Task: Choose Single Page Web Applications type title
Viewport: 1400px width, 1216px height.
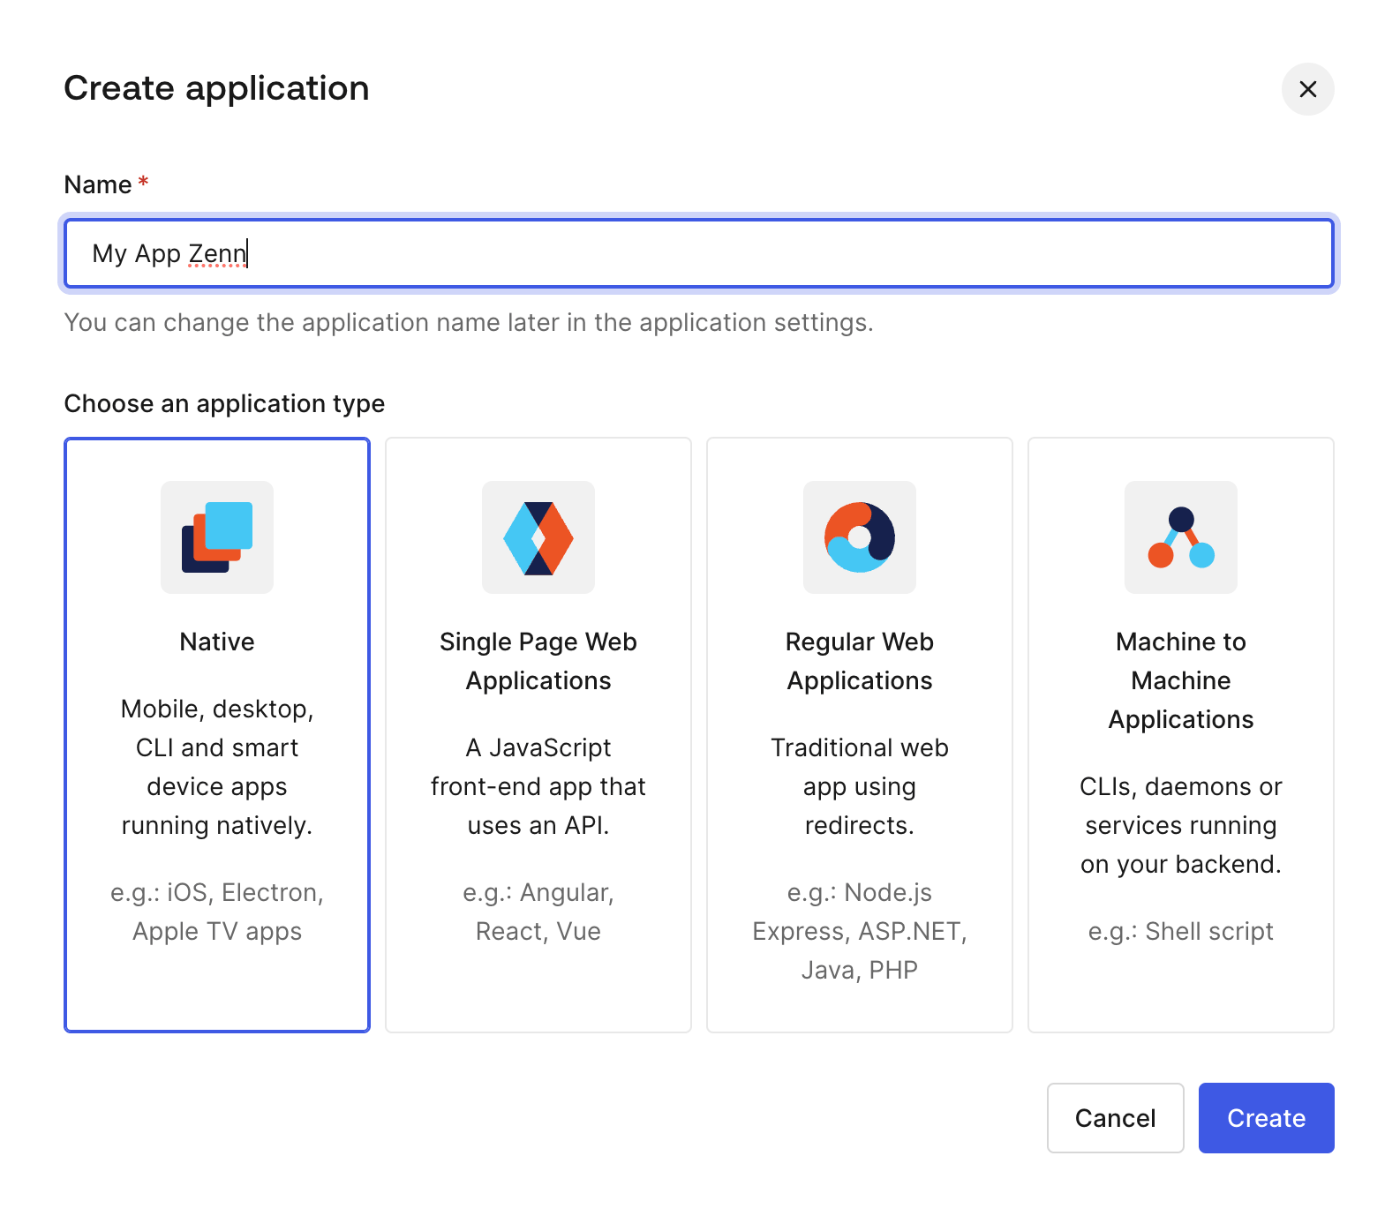Action: tap(538, 661)
